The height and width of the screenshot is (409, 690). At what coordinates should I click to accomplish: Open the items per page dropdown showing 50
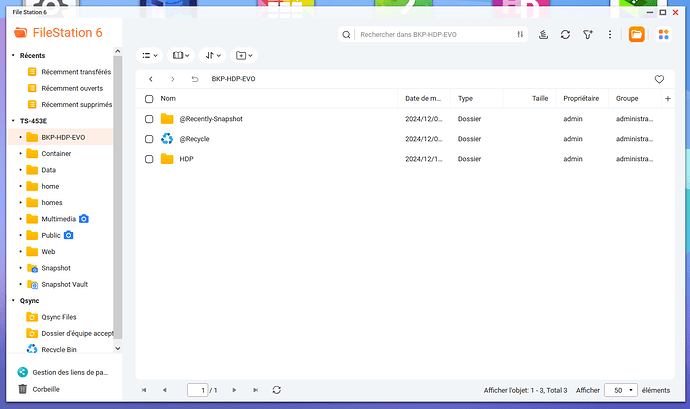click(620, 390)
